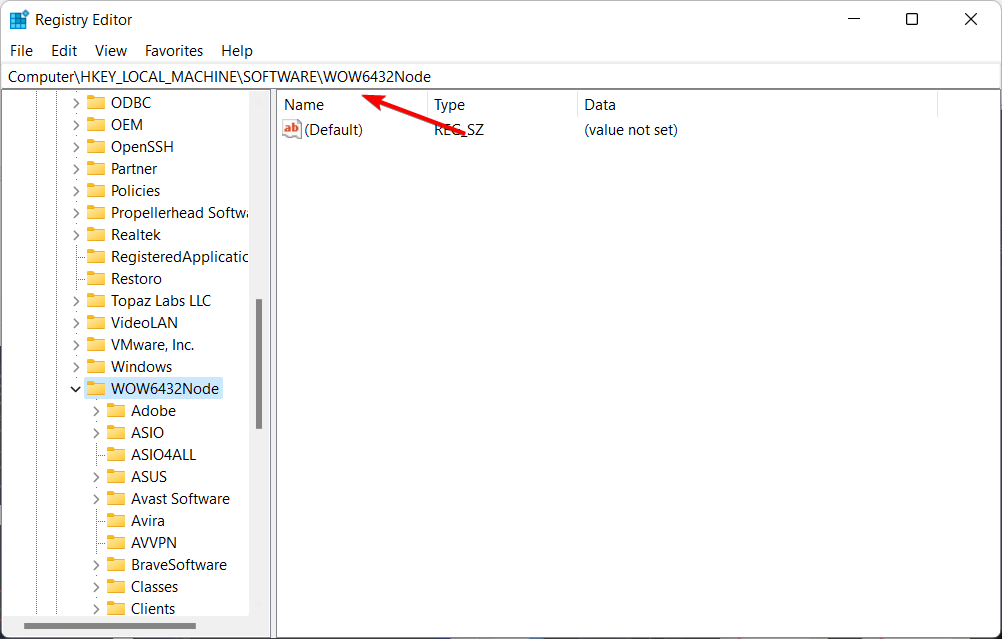The image size is (1002, 639).
Task: Open the Favorites menu
Action: [x=174, y=50]
